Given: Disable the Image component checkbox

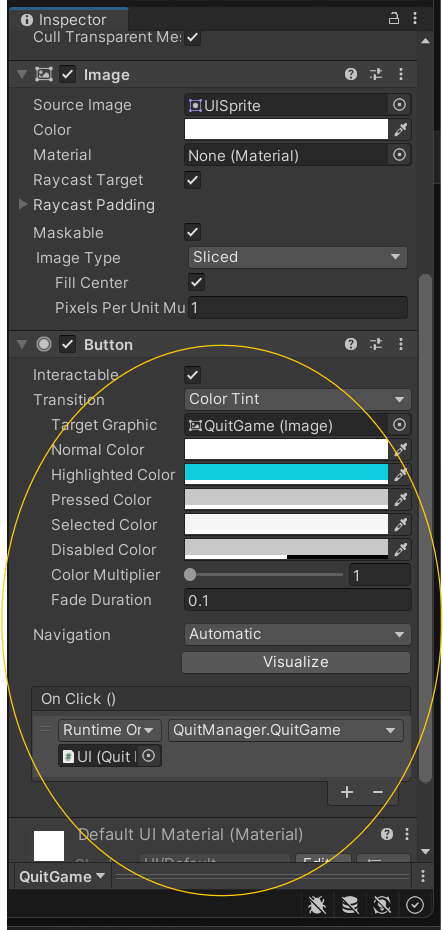Looking at the screenshot, I should tap(68, 75).
